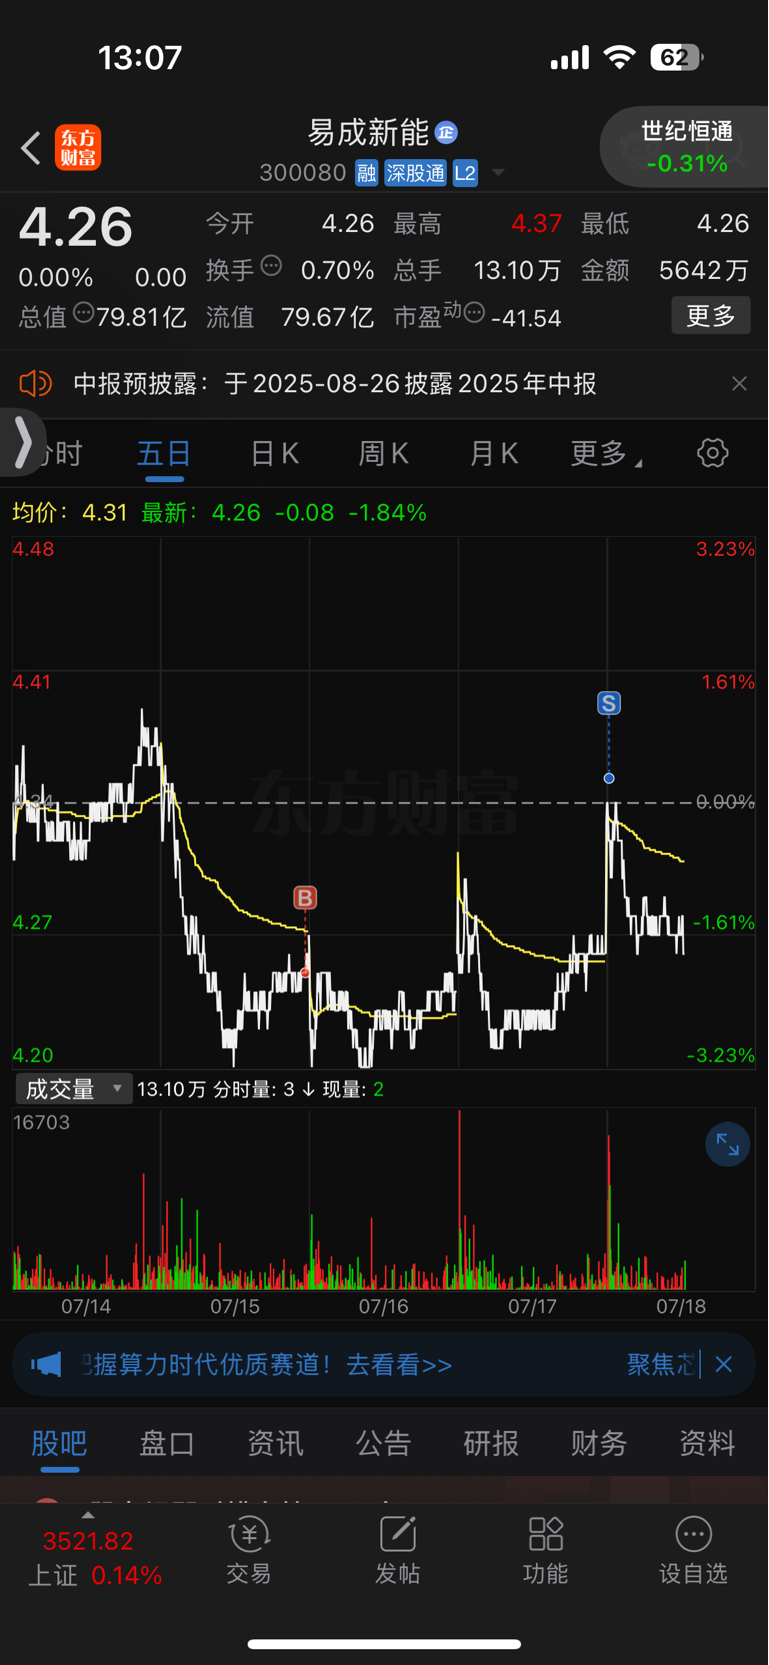Open the 更多 quote details button
Viewport: 769px width, 1665px height.
point(710,316)
